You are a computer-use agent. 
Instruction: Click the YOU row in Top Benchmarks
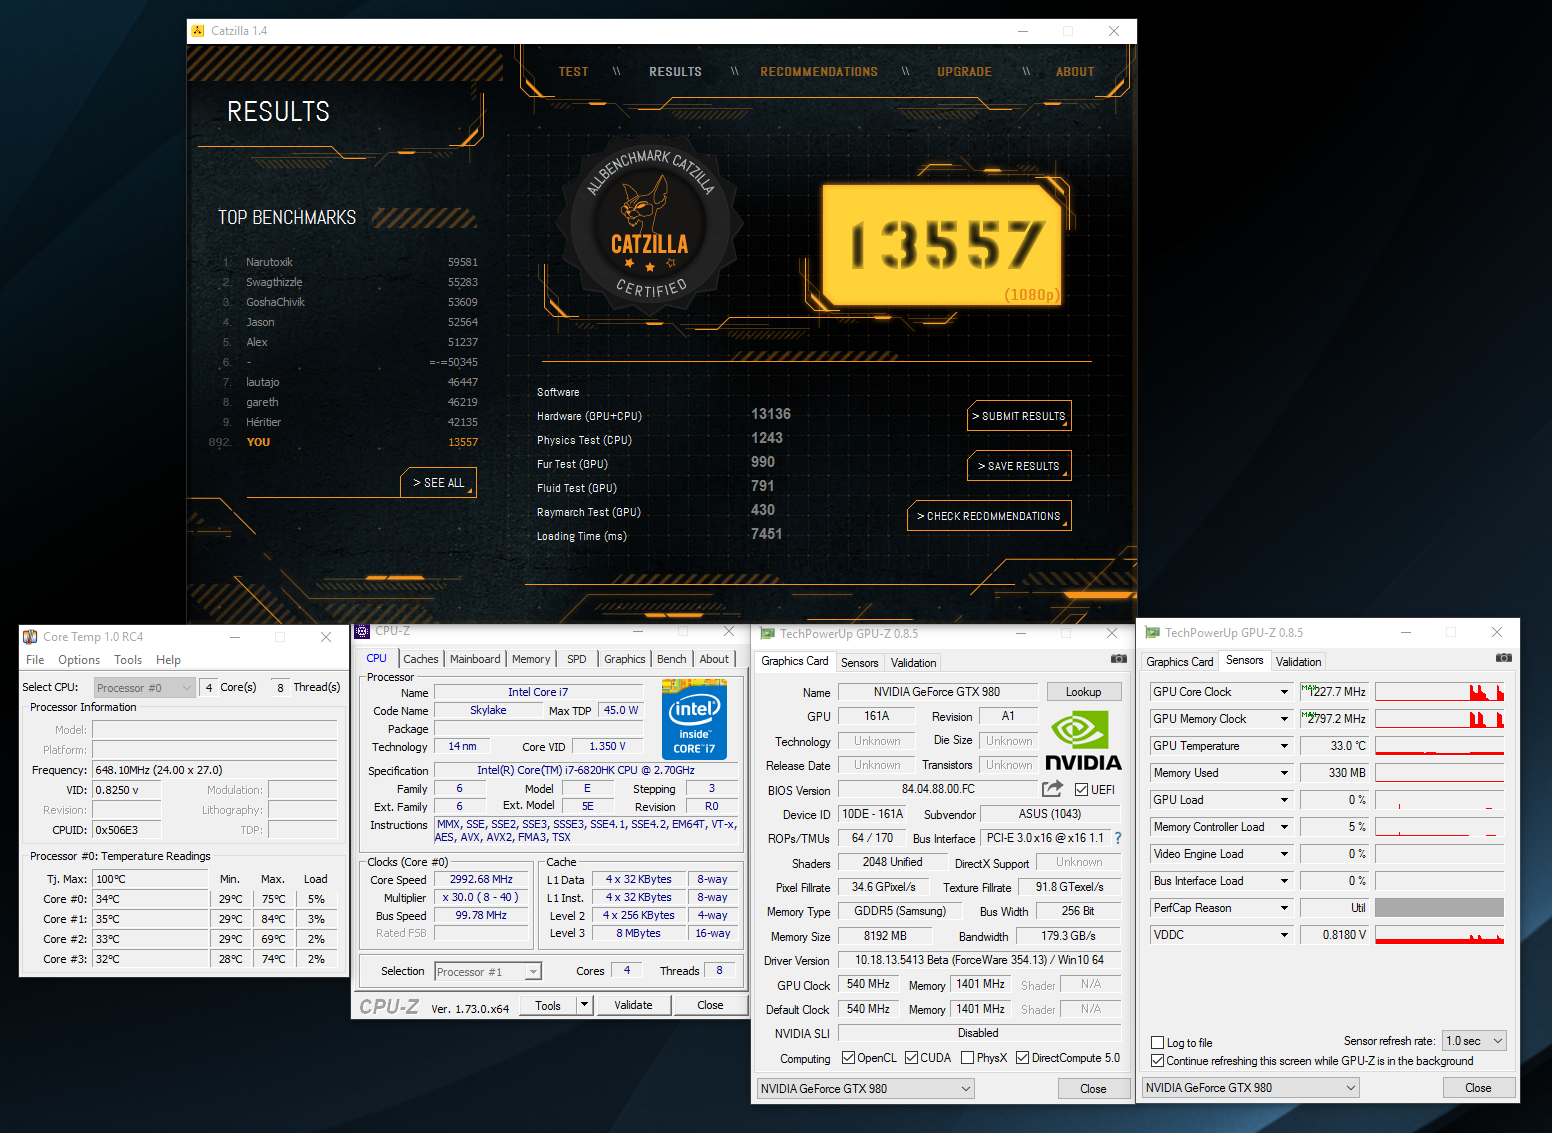pos(345,442)
